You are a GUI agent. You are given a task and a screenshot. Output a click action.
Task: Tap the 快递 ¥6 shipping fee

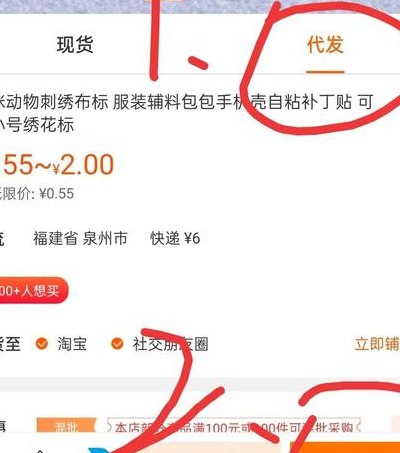[175, 238]
